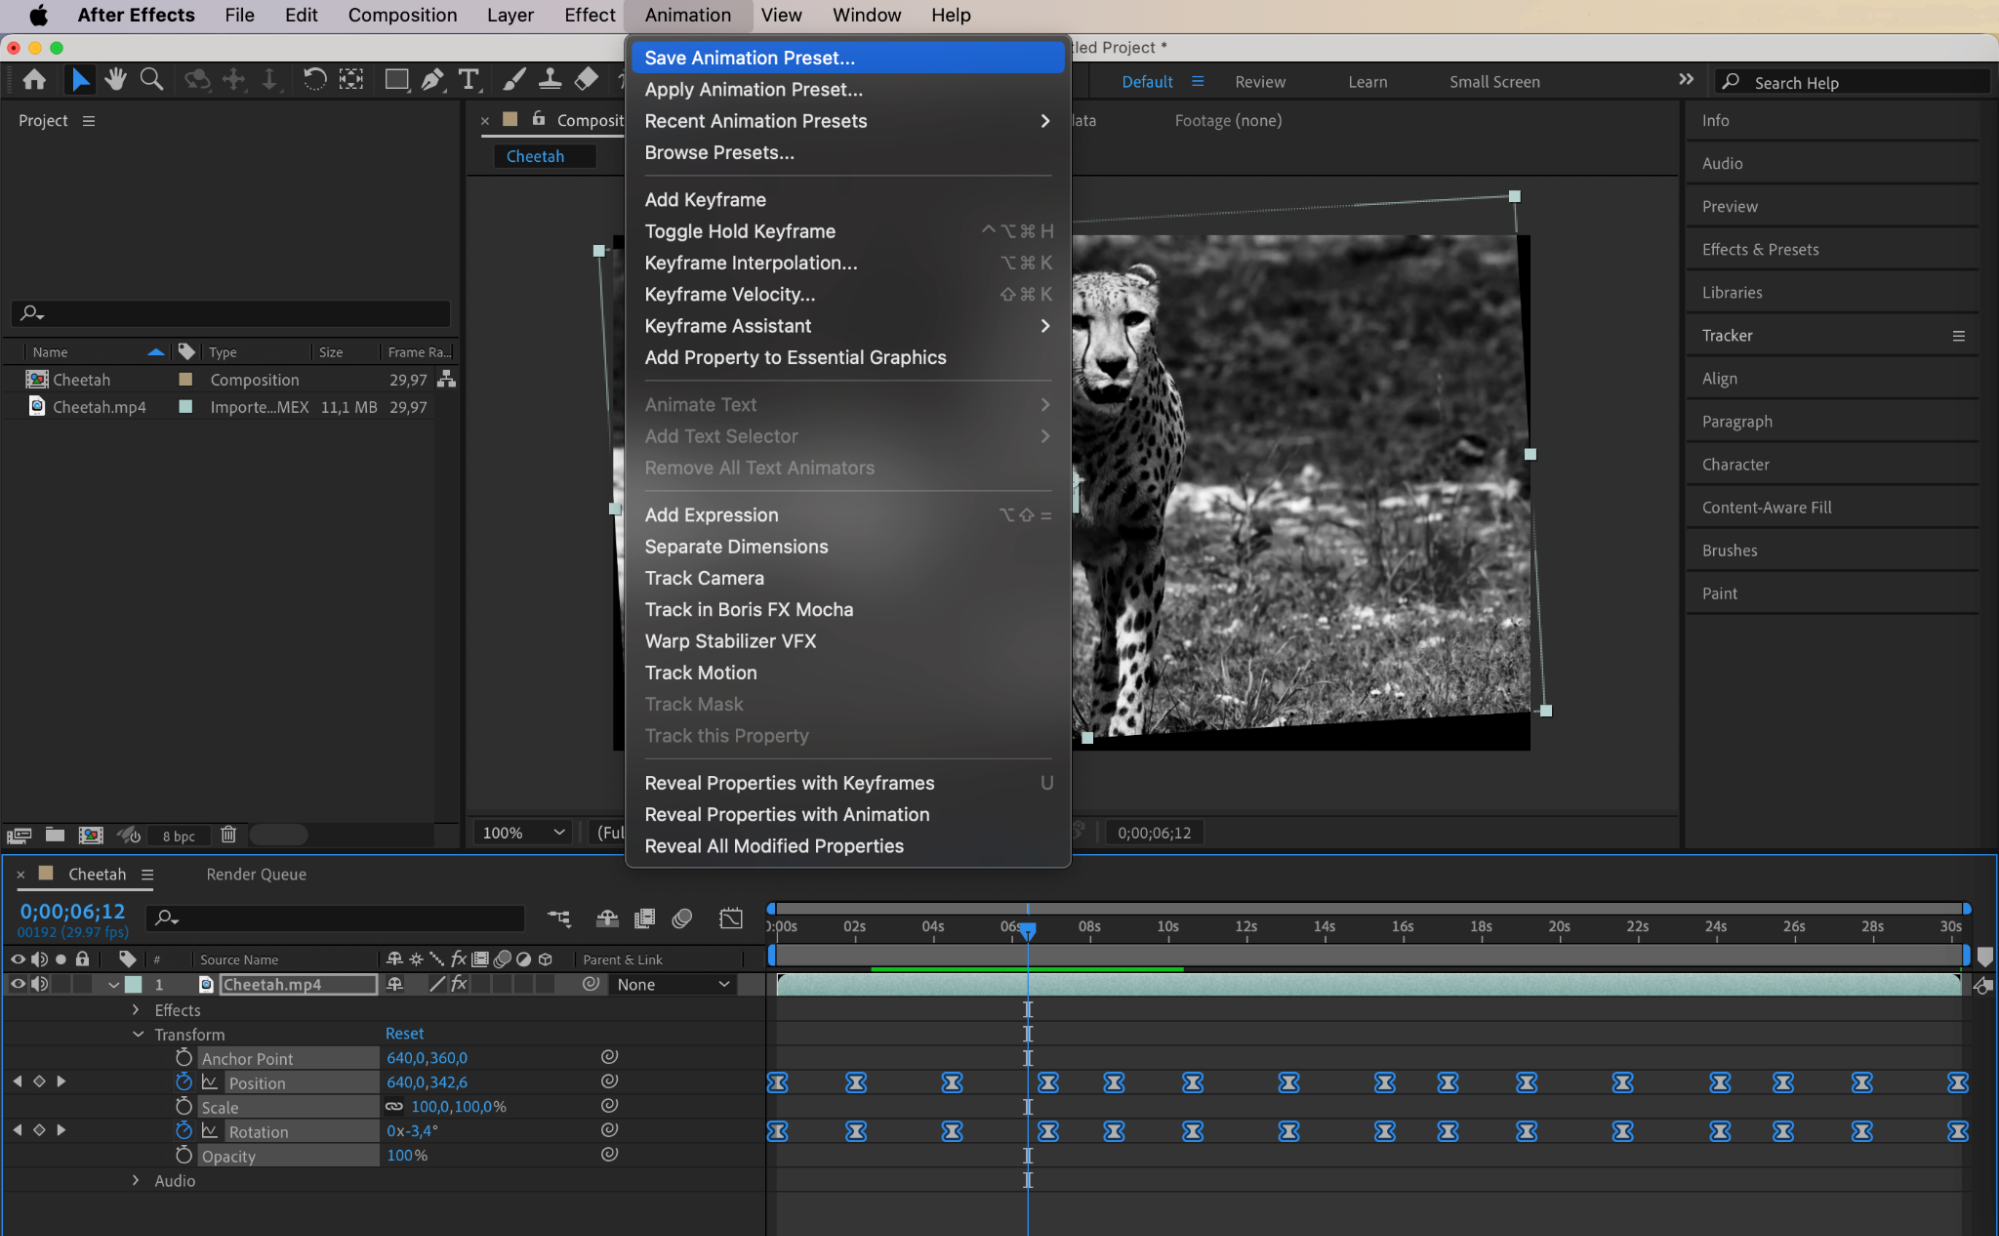
Task: Select the Brush tool
Action: click(x=514, y=80)
